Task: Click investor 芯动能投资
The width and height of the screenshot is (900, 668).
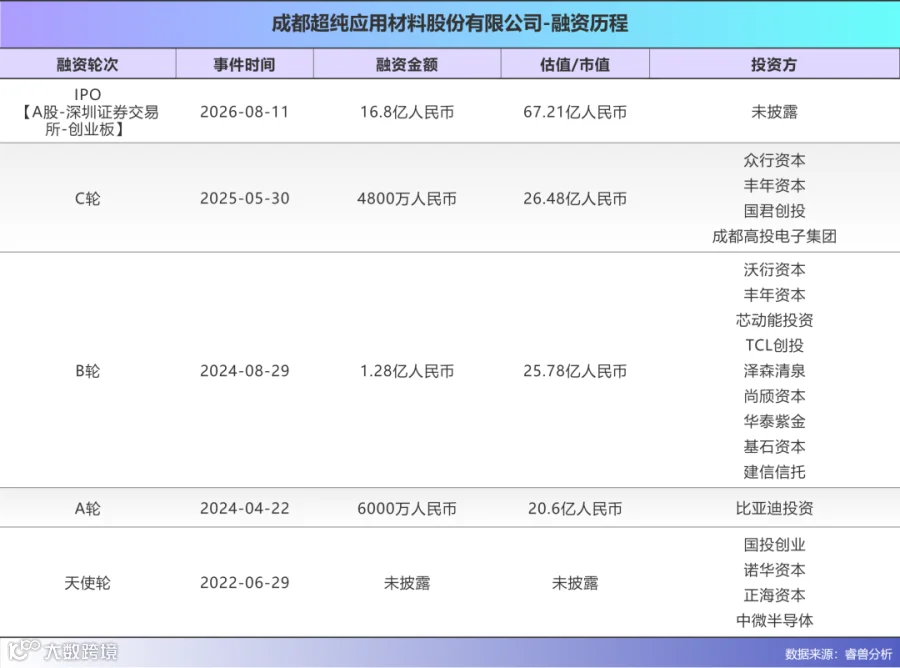Action: tap(774, 320)
